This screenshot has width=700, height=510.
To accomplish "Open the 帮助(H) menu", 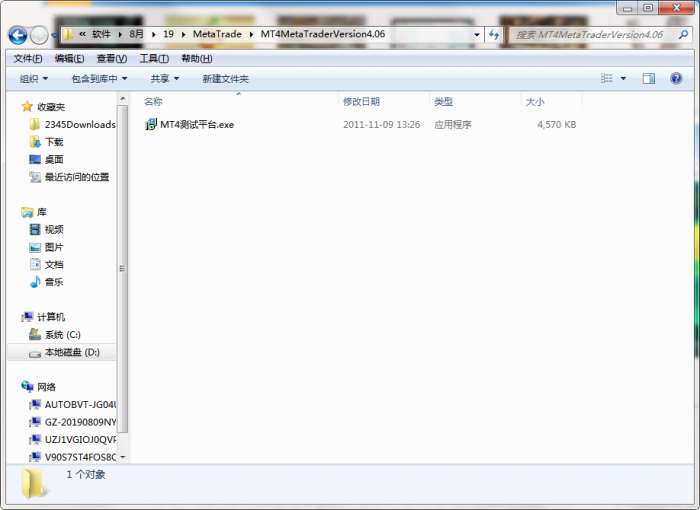I will click(196, 59).
